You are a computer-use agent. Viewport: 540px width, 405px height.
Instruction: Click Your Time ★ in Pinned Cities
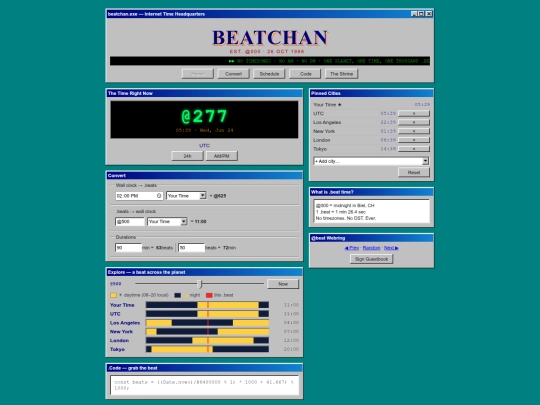(327, 104)
